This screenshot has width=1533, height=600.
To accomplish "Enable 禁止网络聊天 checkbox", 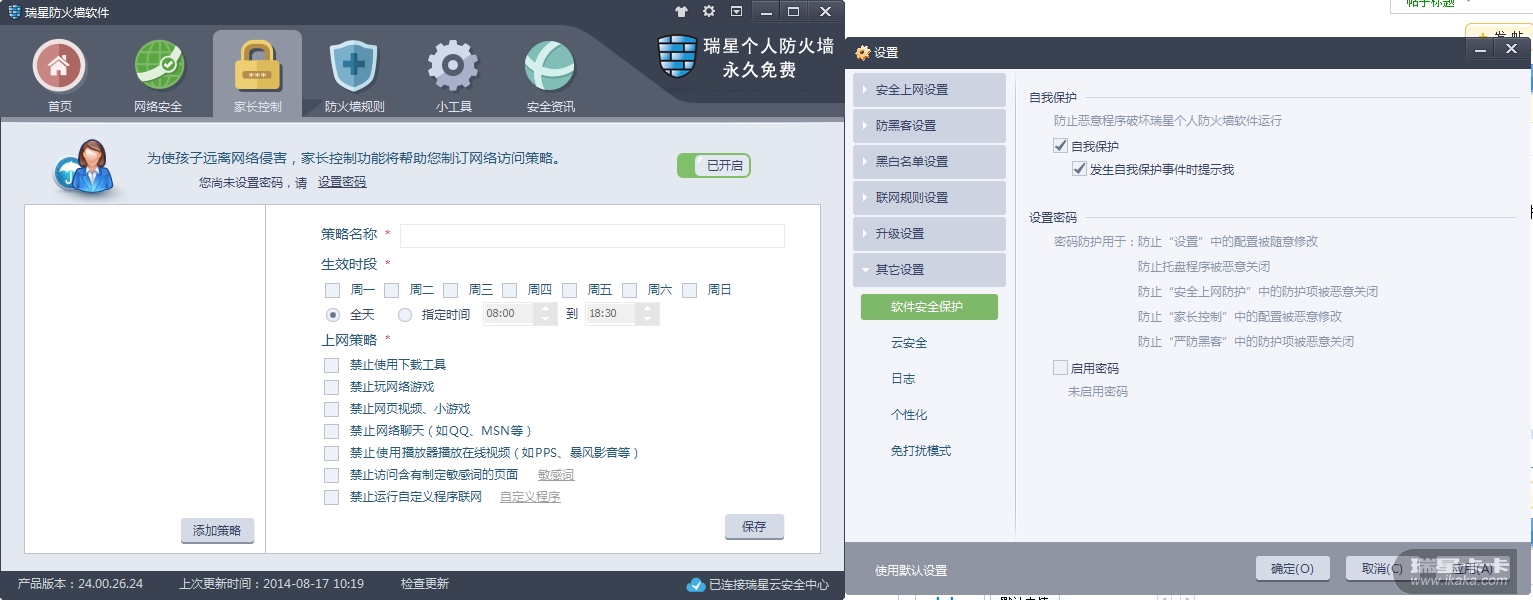I will tap(332, 431).
